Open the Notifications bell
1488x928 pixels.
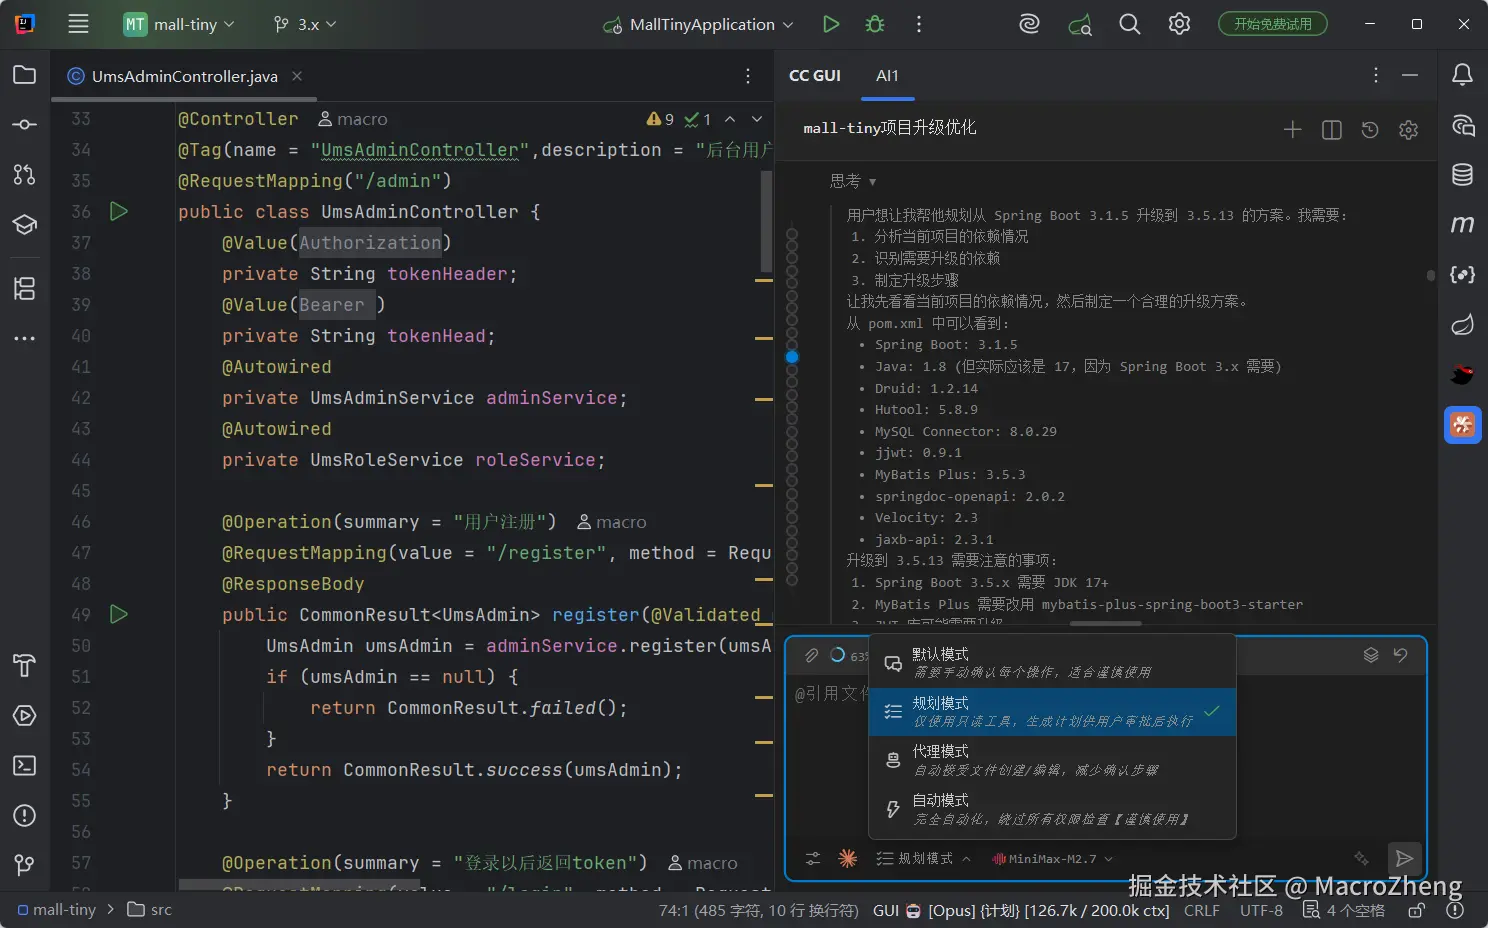(1462, 74)
